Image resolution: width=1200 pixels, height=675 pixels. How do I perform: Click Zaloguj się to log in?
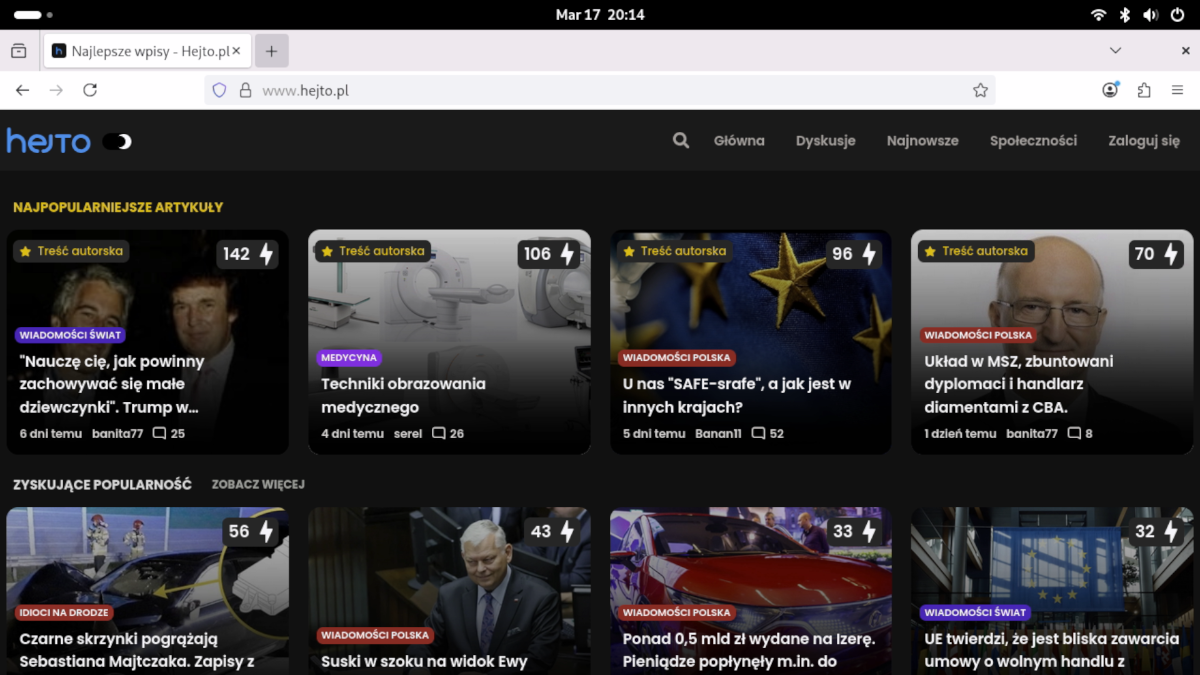1144,141
